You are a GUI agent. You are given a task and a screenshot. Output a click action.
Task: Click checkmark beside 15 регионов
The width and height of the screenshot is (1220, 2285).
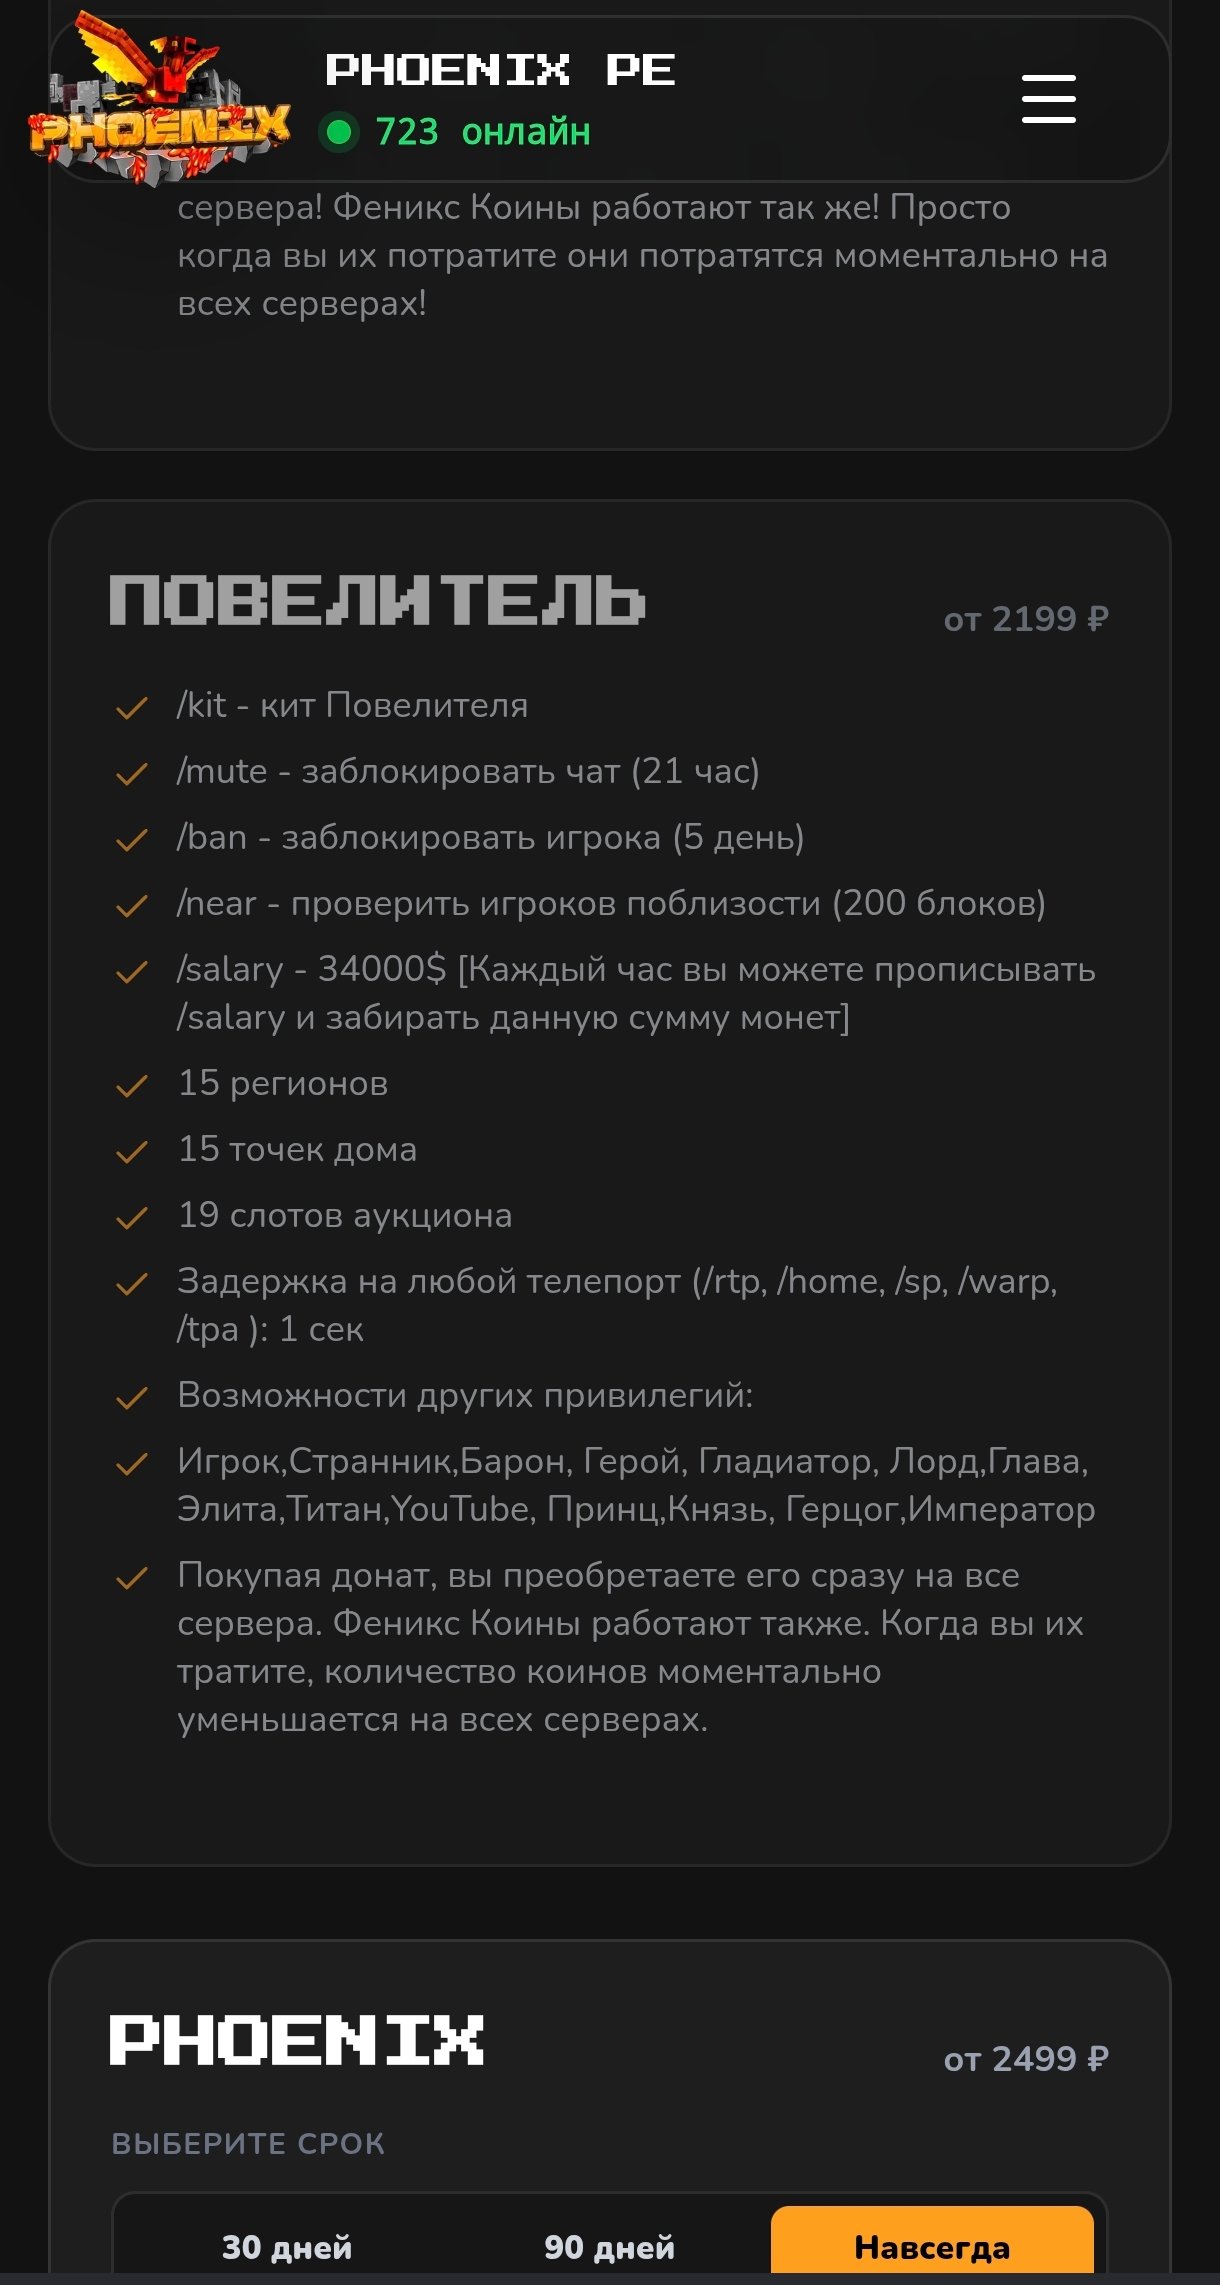(132, 1086)
